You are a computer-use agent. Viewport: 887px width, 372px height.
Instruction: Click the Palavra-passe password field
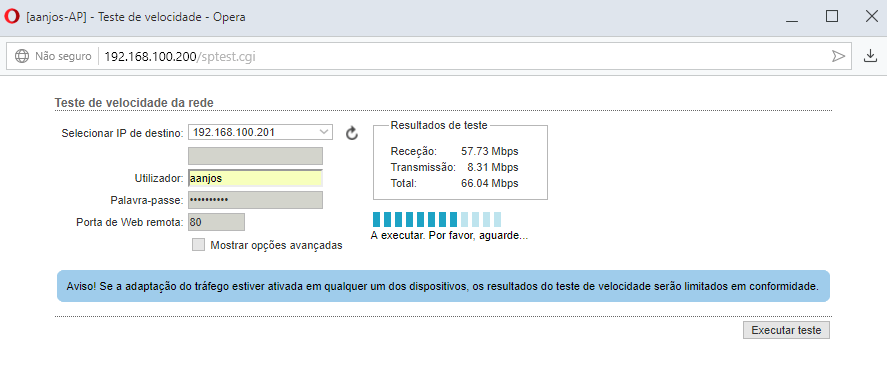pyautogui.click(x=255, y=200)
